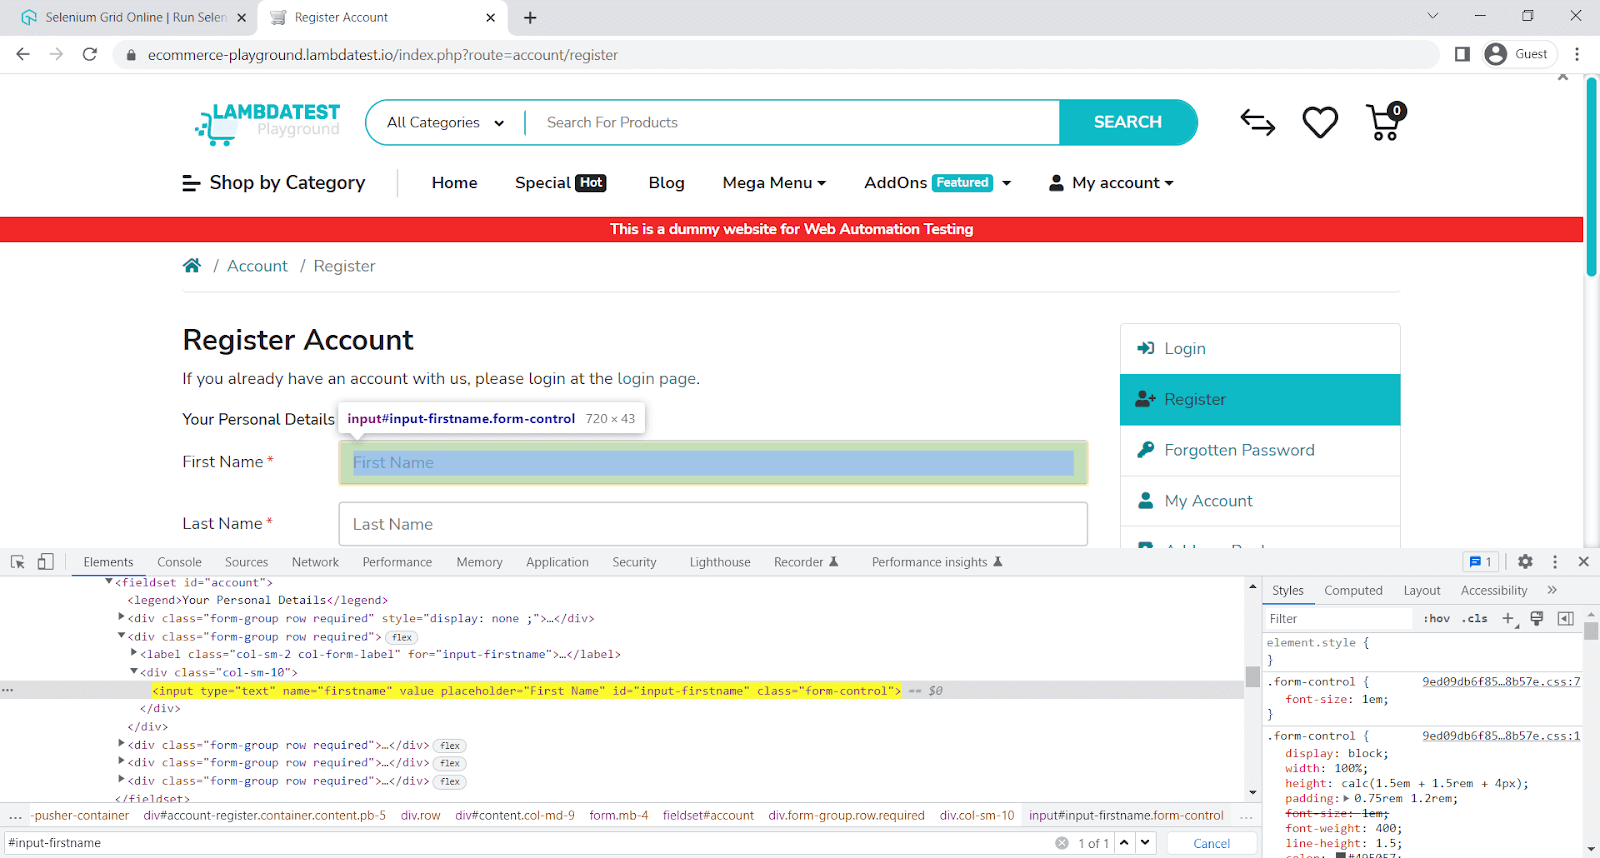The height and width of the screenshot is (858, 1600).
Task: Expand the Mega Menu dropdown
Action: tap(774, 182)
